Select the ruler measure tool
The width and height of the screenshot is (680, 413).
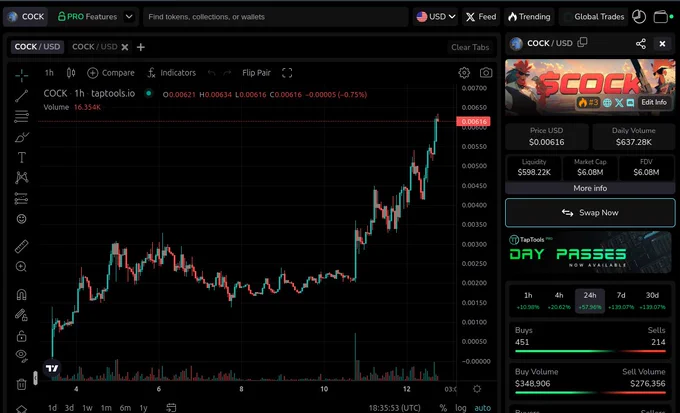click(21, 246)
